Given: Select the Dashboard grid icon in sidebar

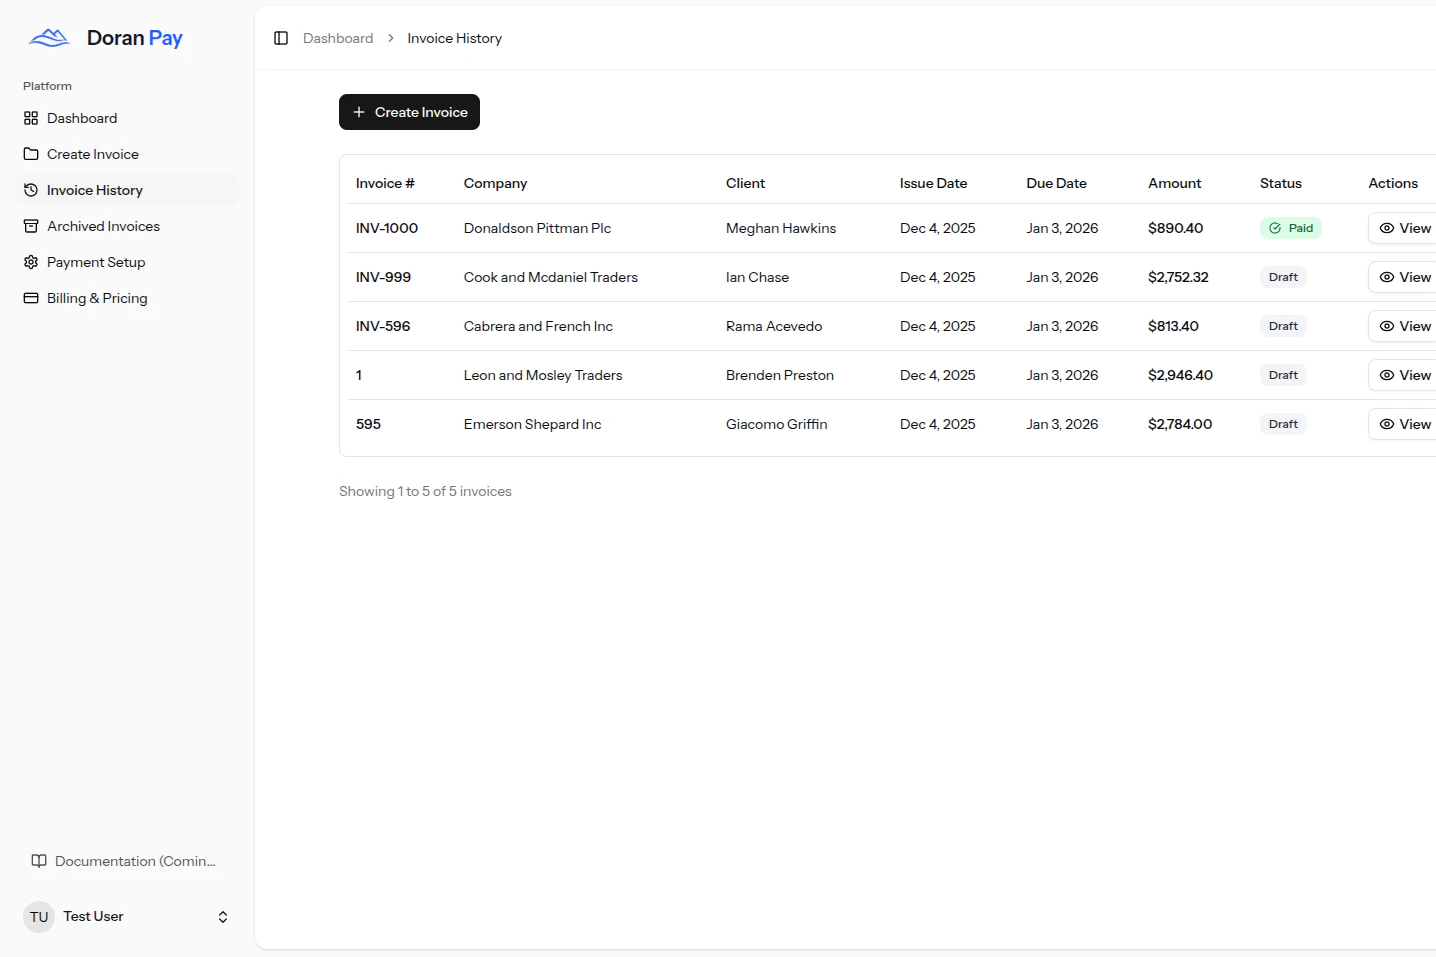Looking at the screenshot, I should [x=31, y=118].
